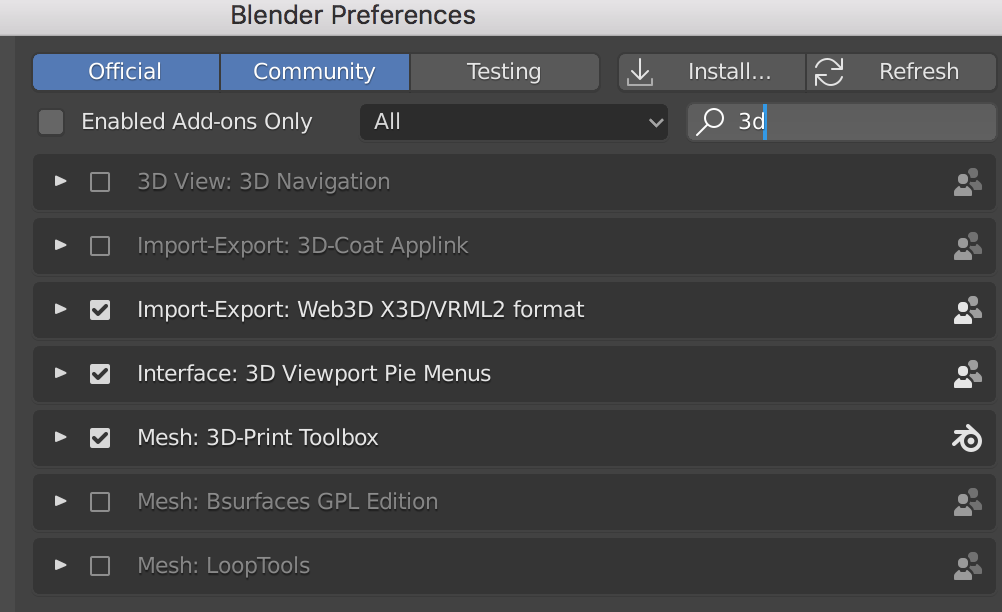Expand the Web3D X3D/VRML2 format details
The height and width of the screenshot is (612, 1002).
[x=61, y=309]
